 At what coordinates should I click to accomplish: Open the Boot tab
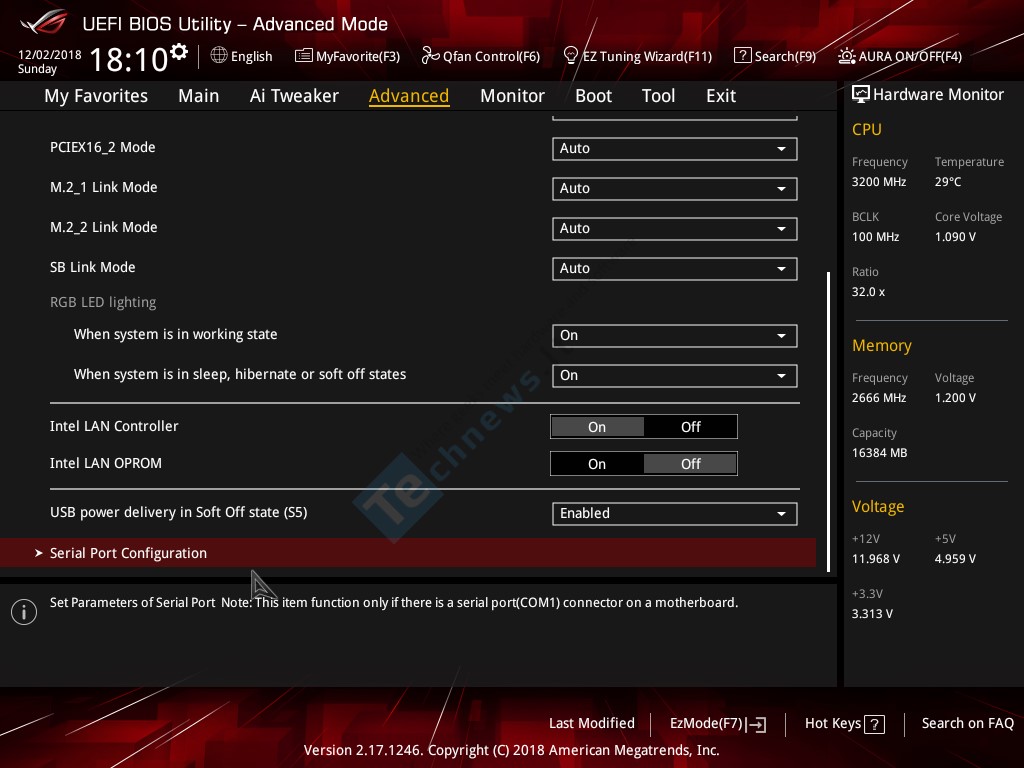coord(593,96)
